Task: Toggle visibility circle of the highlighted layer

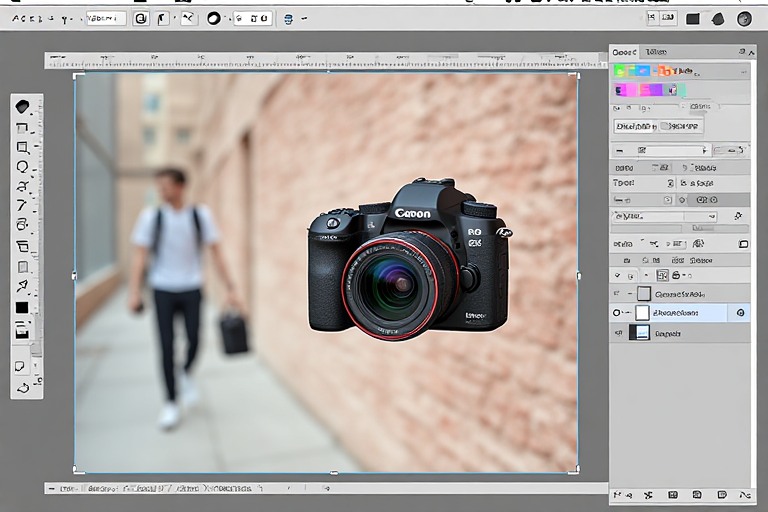Action: click(616, 313)
